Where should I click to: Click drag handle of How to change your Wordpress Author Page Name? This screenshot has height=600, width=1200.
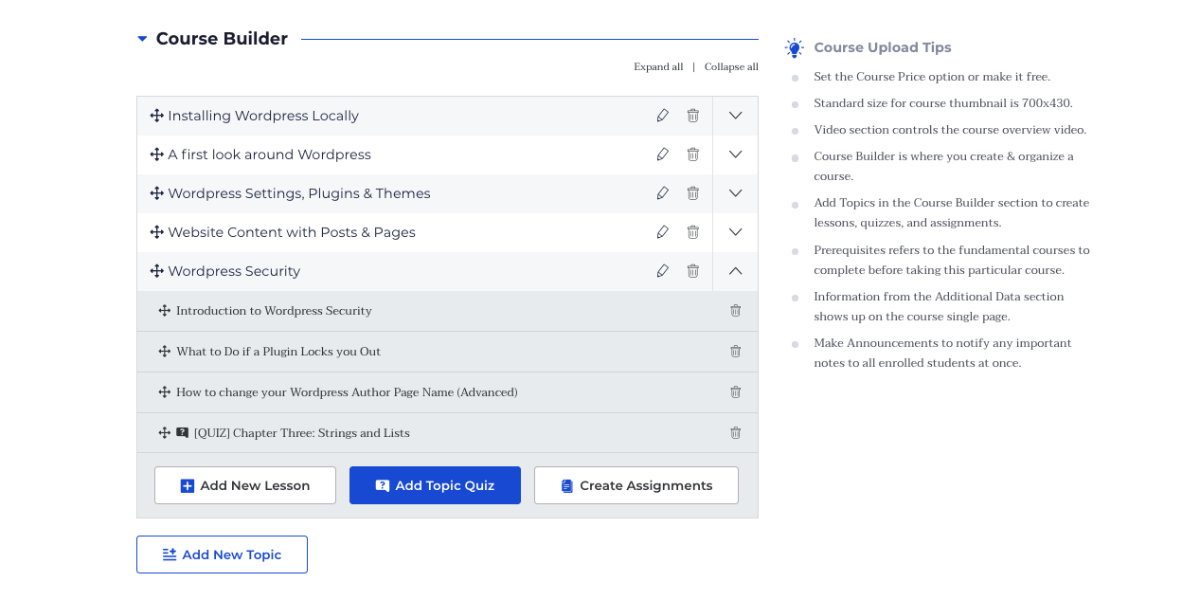(x=165, y=392)
